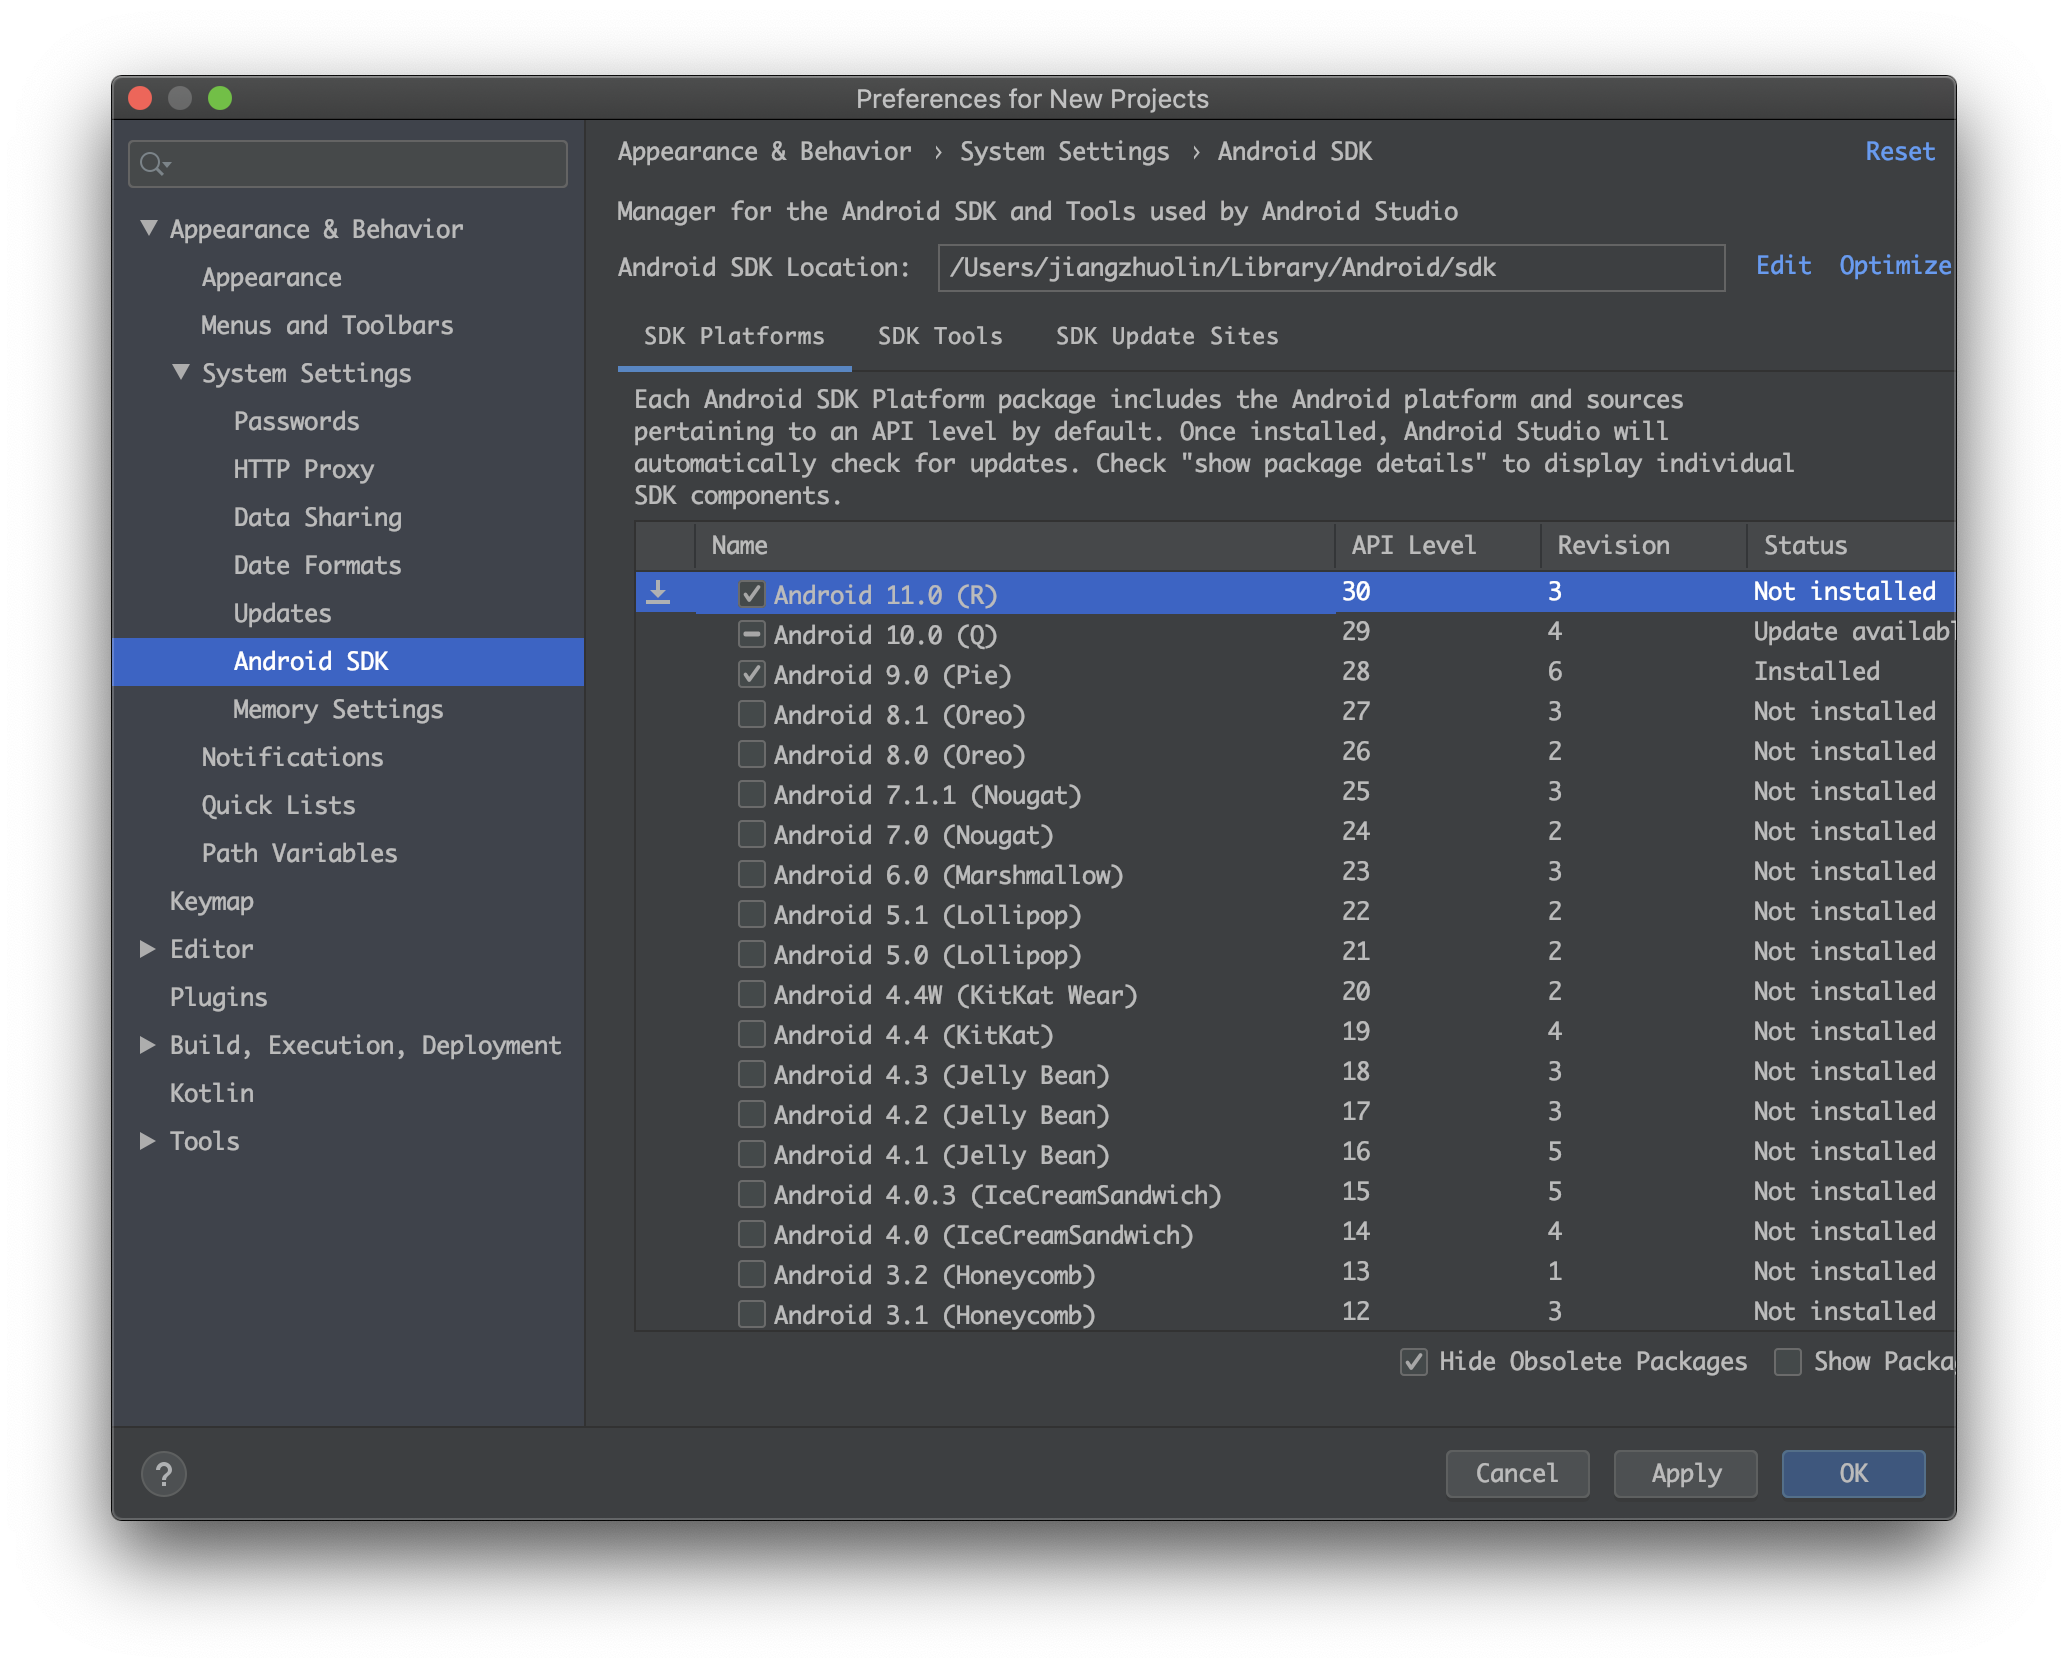
Task: Check the Android 4.4W (KitKat Wear) checkbox
Action: tap(751, 994)
